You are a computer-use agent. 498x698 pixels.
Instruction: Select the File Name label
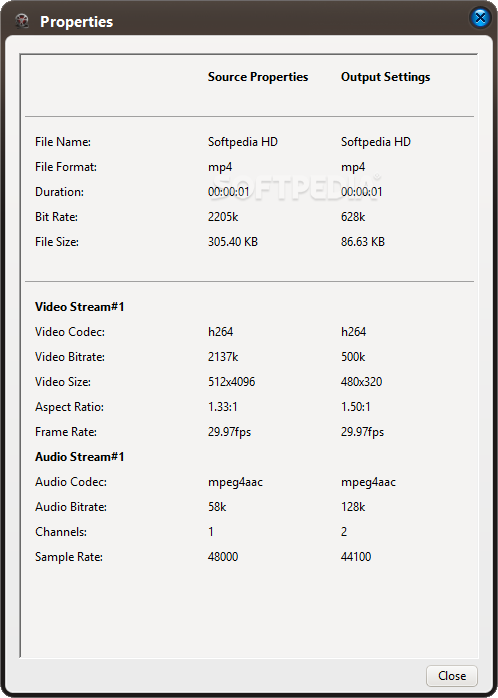click(63, 142)
